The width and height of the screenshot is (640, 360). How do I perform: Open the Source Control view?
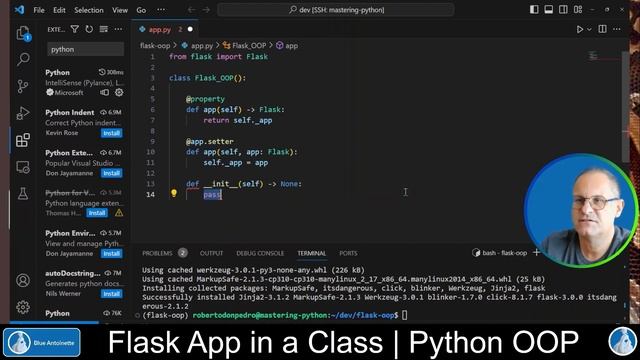click(x=23, y=86)
